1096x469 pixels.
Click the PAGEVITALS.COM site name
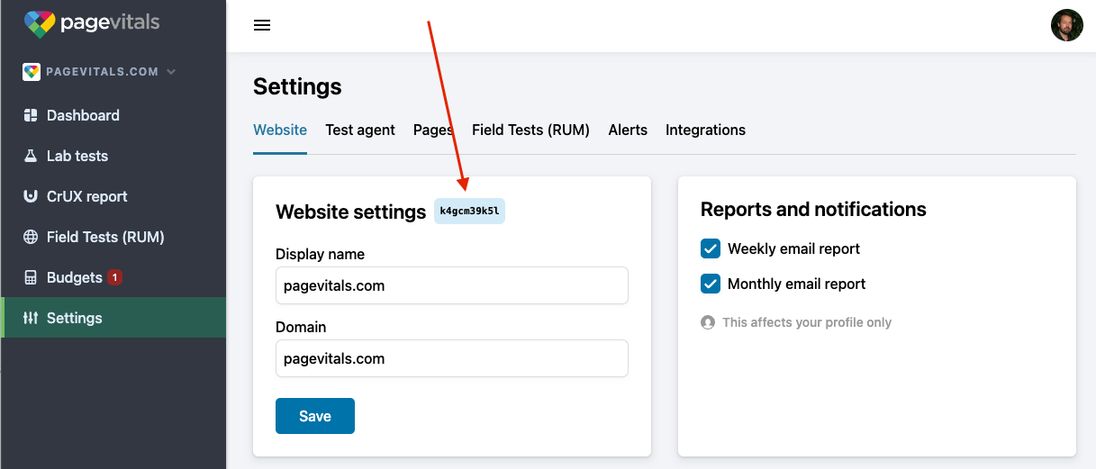102,71
